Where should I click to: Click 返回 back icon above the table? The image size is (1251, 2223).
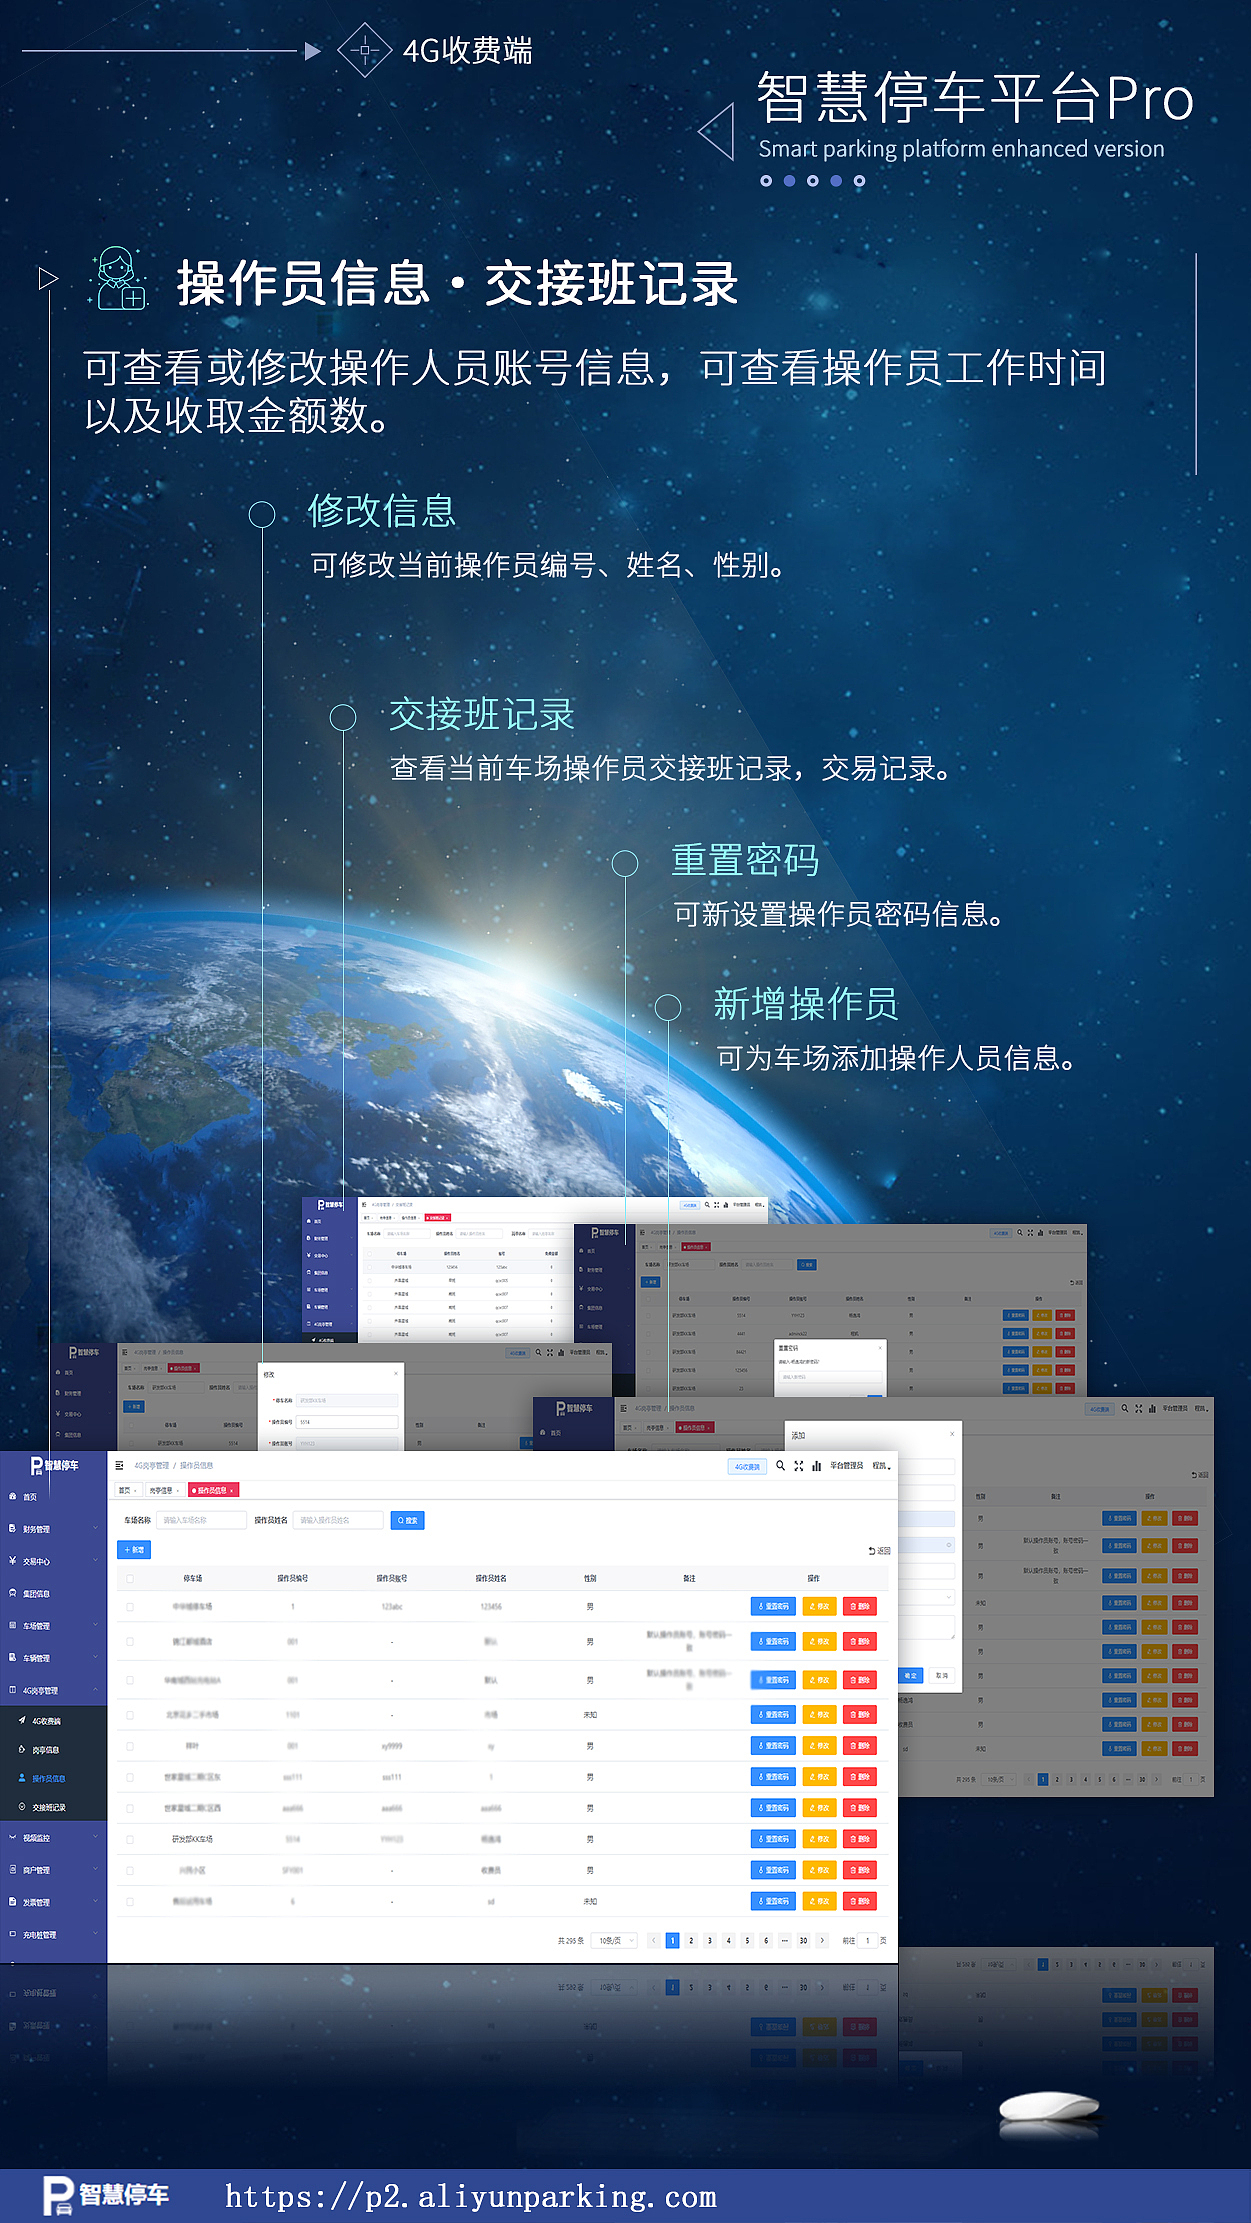879,1551
